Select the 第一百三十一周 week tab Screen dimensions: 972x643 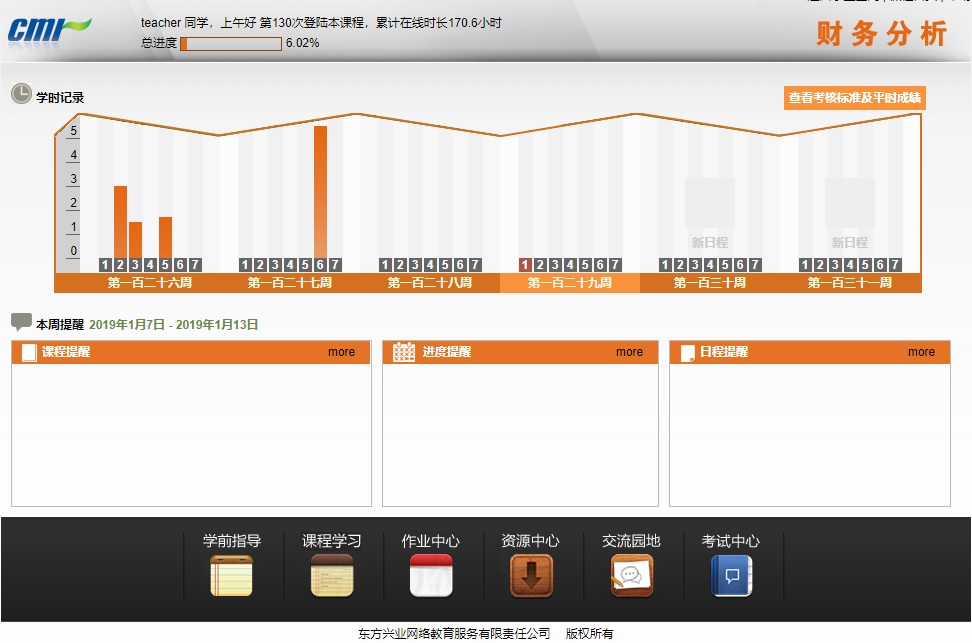click(849, 283)
